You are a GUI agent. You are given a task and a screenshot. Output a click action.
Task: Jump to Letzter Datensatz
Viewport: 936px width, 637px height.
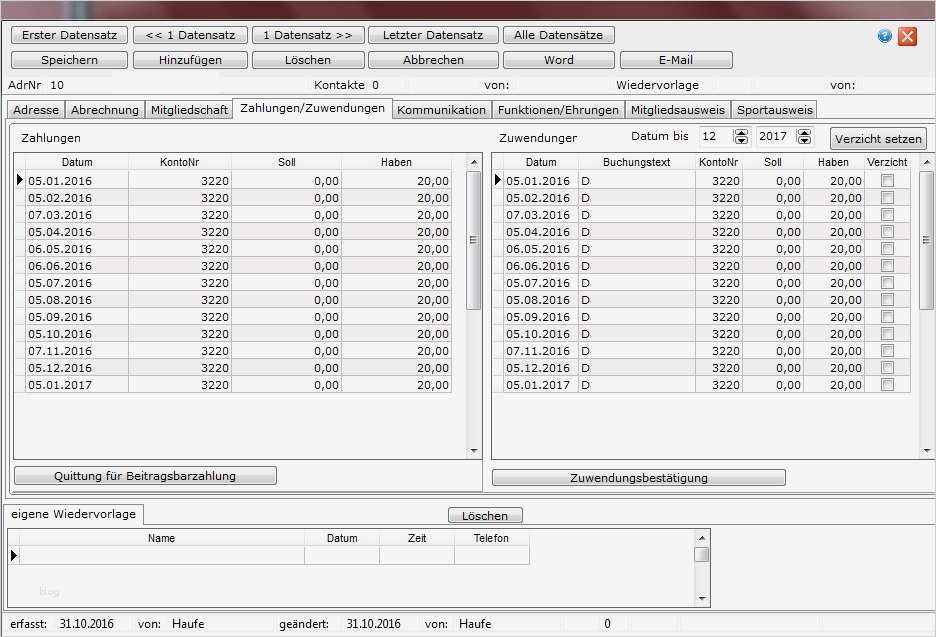(433, 35)
